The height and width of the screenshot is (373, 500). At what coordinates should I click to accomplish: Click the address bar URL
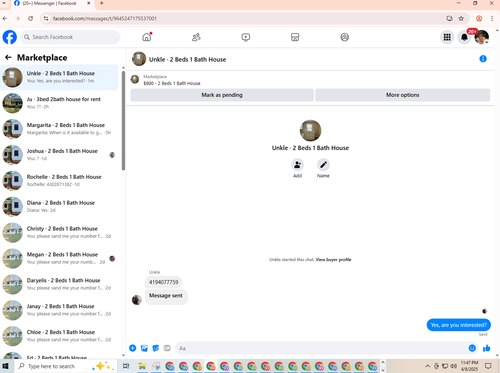pyautogui.click(x=105, y=19)
